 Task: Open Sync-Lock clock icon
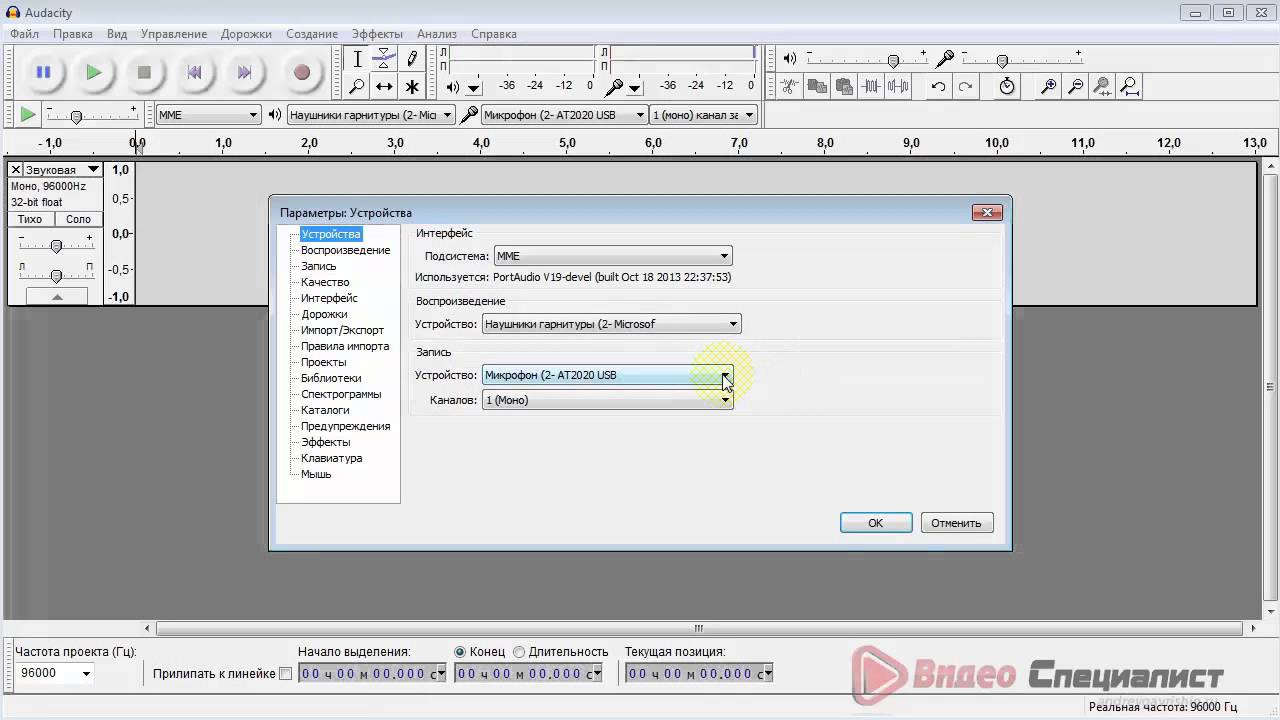point(1007,86)
